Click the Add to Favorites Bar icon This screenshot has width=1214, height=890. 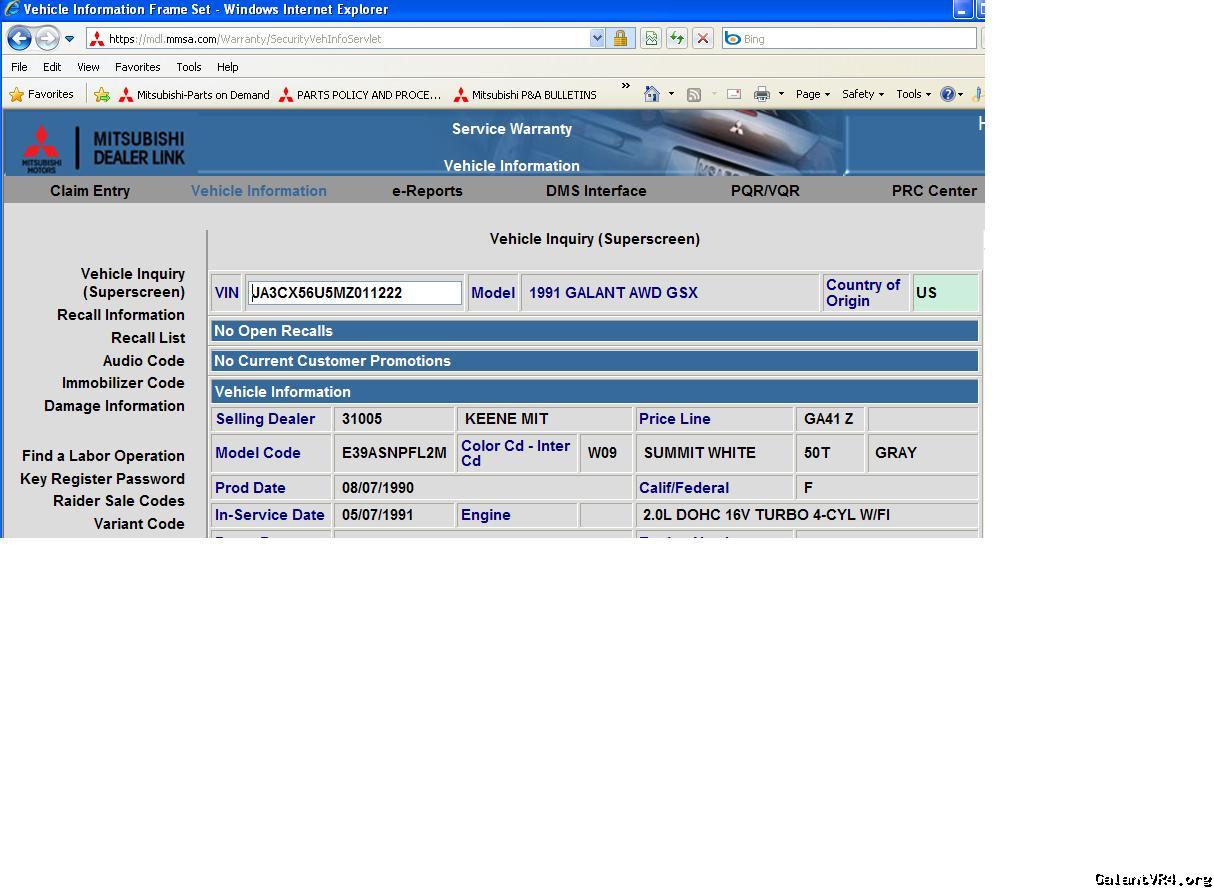[102, 95]
